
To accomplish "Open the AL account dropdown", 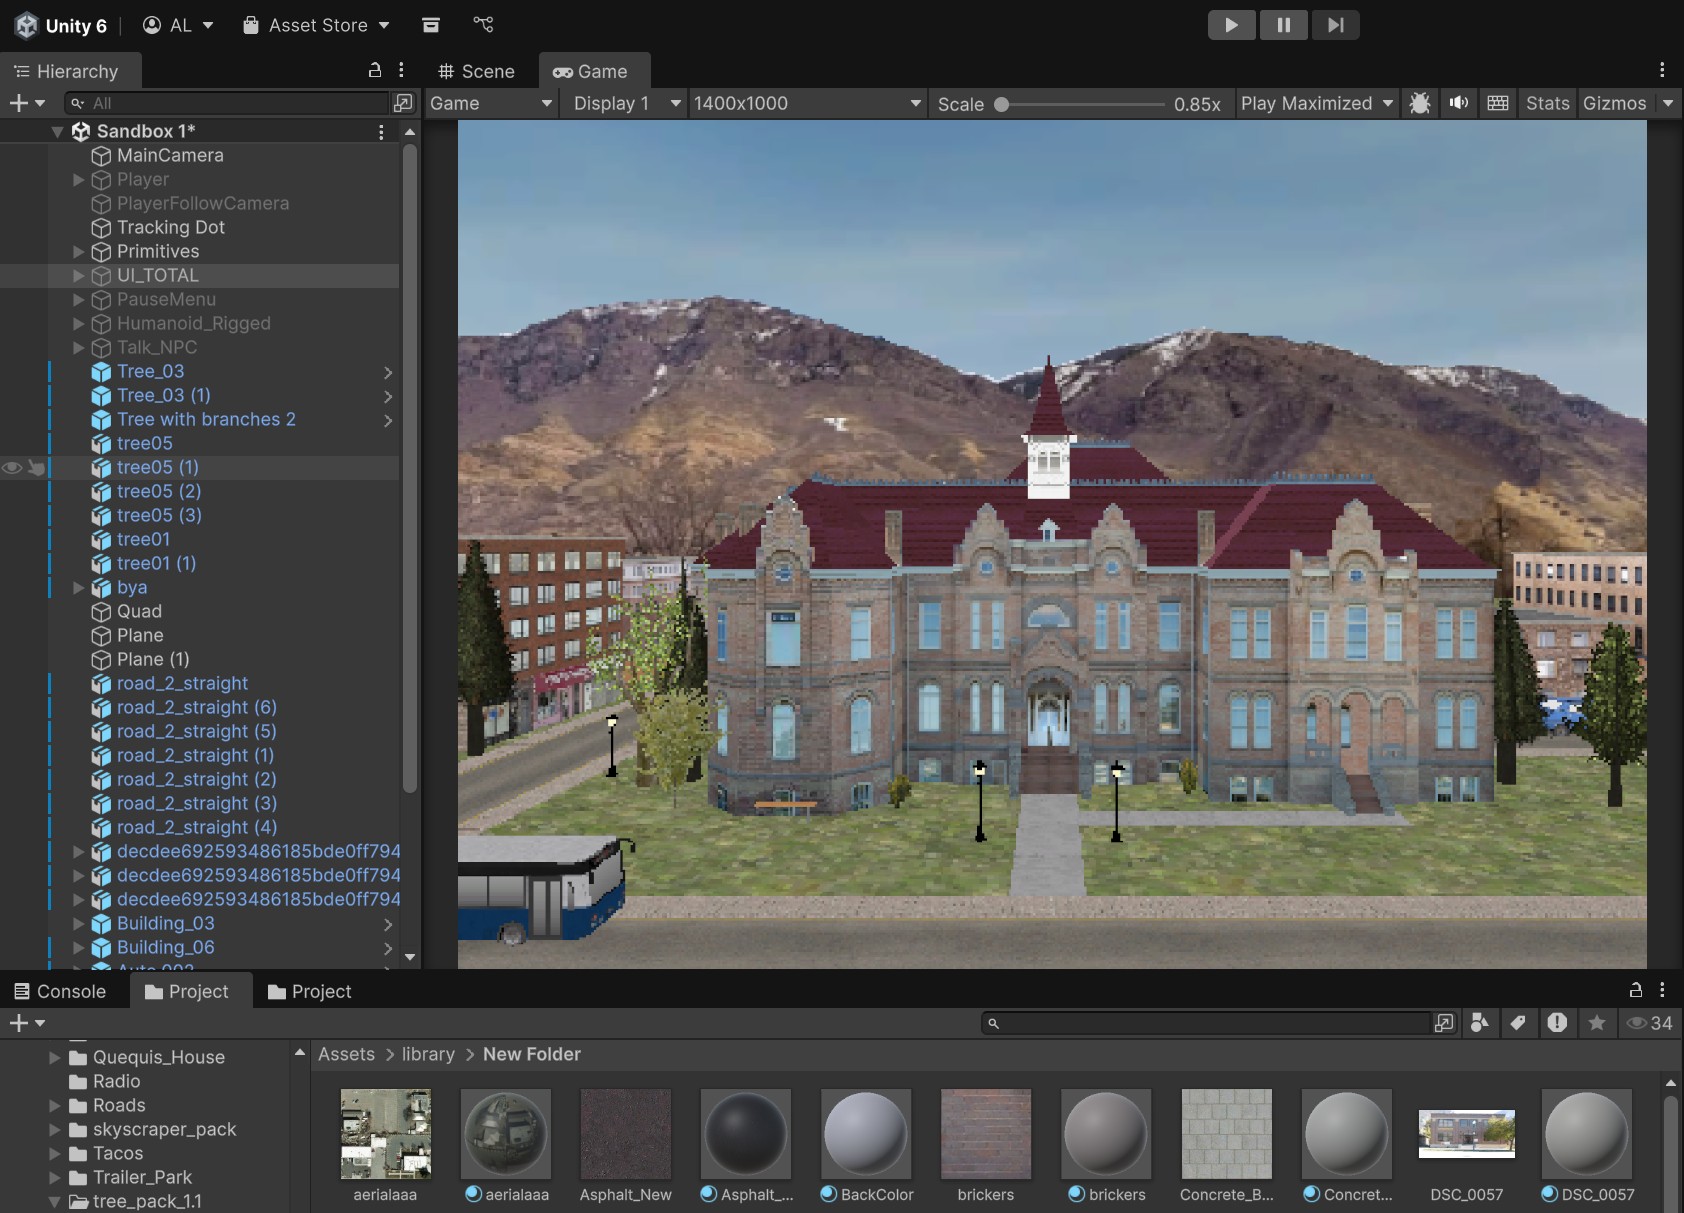I will point(178,25).
